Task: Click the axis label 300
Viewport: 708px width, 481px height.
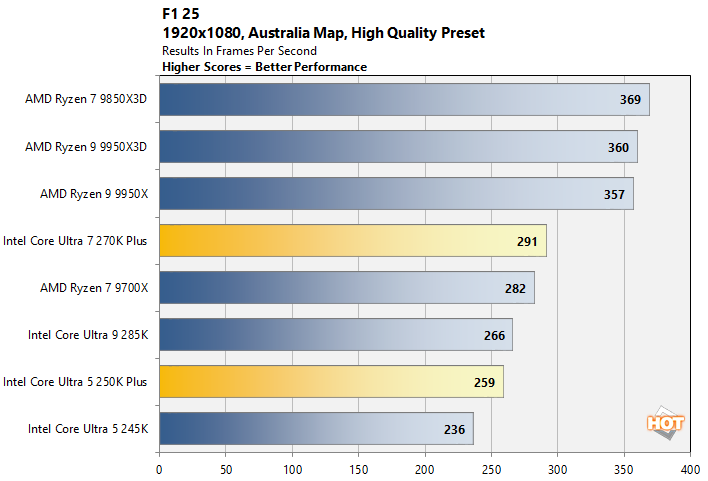Action: coord(558,470)
